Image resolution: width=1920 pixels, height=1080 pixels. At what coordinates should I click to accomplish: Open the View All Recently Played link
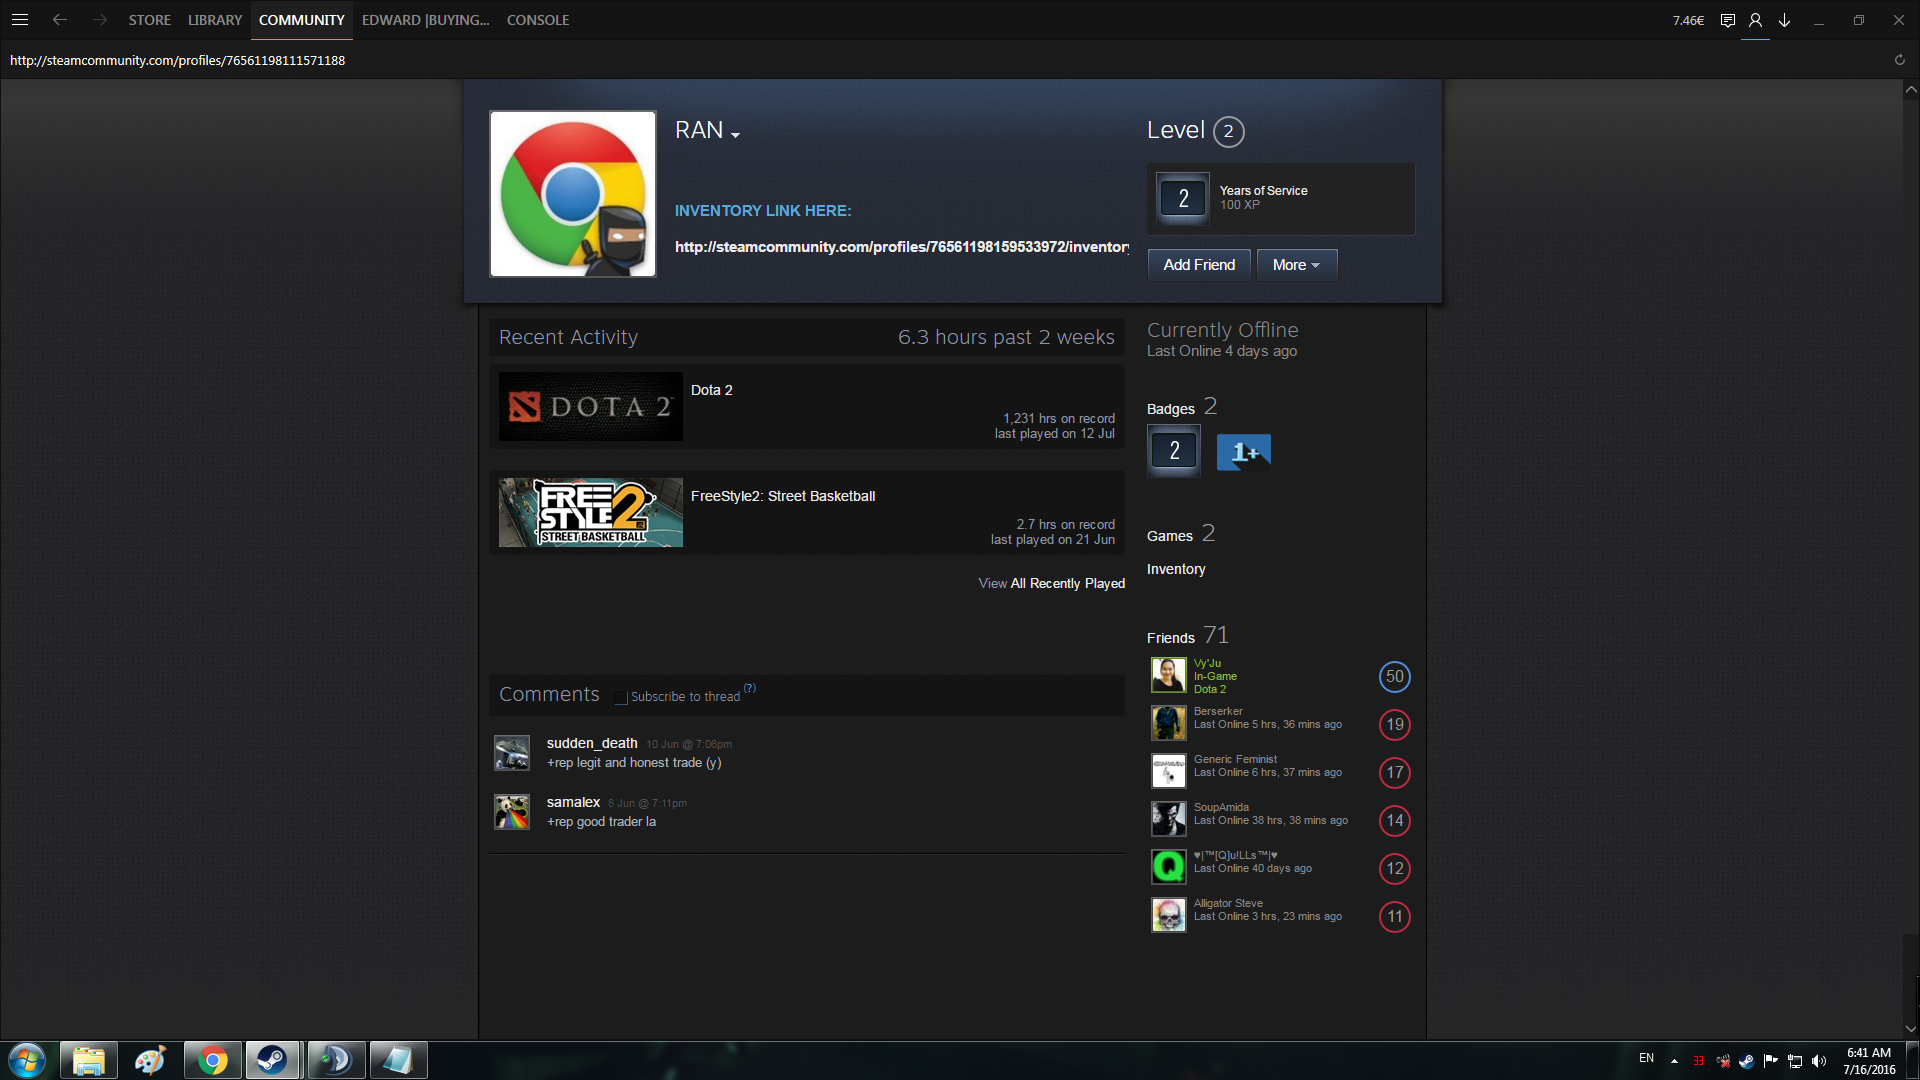click(x=1051, y=583)
